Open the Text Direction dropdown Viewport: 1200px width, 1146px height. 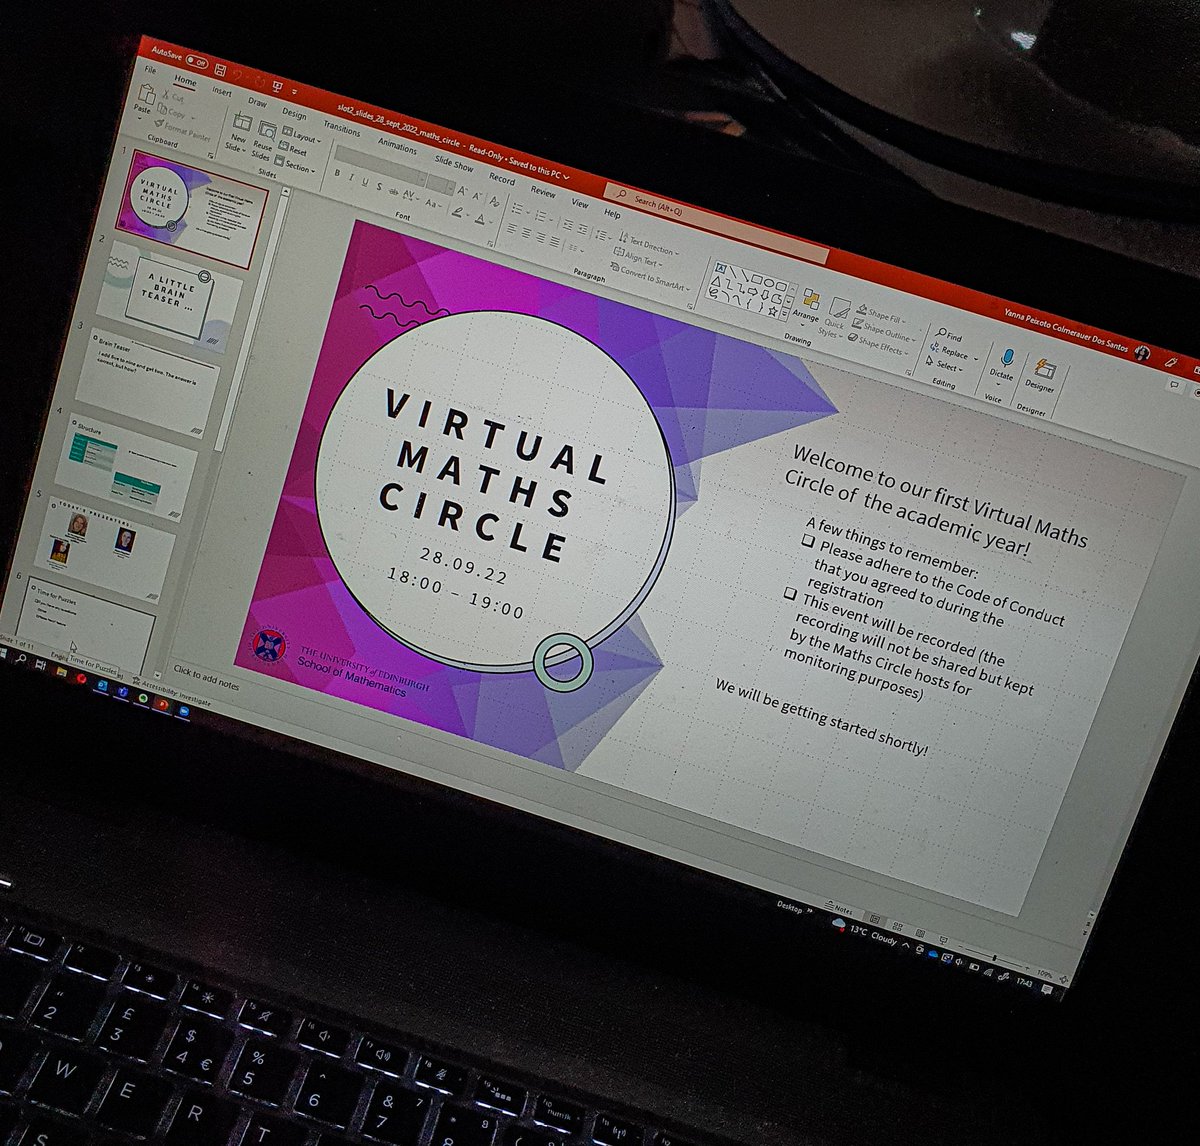pyautogui.click(x=648, y=244)
